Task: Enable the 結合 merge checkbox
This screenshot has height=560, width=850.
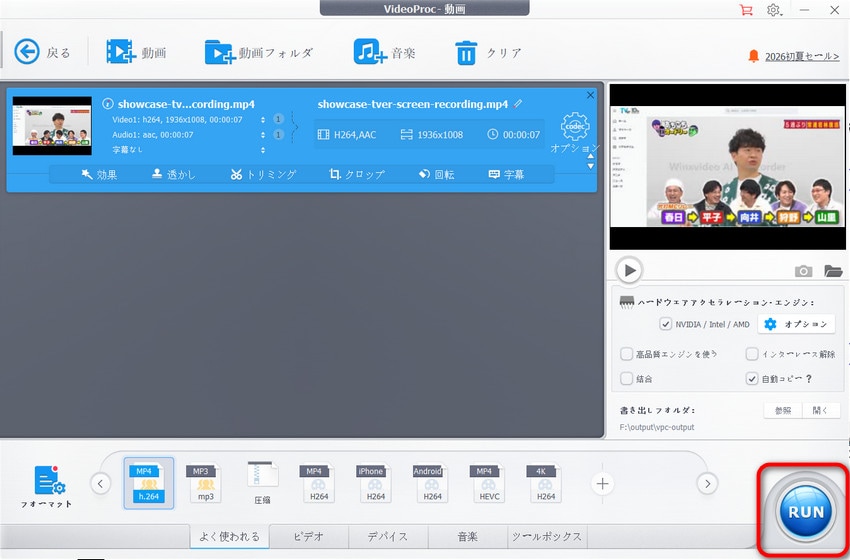Action: [626, 378]
